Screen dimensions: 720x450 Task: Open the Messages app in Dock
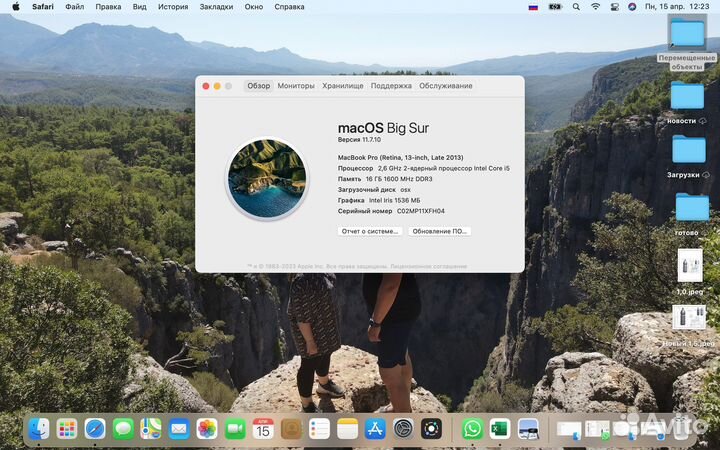pos(123,429)
